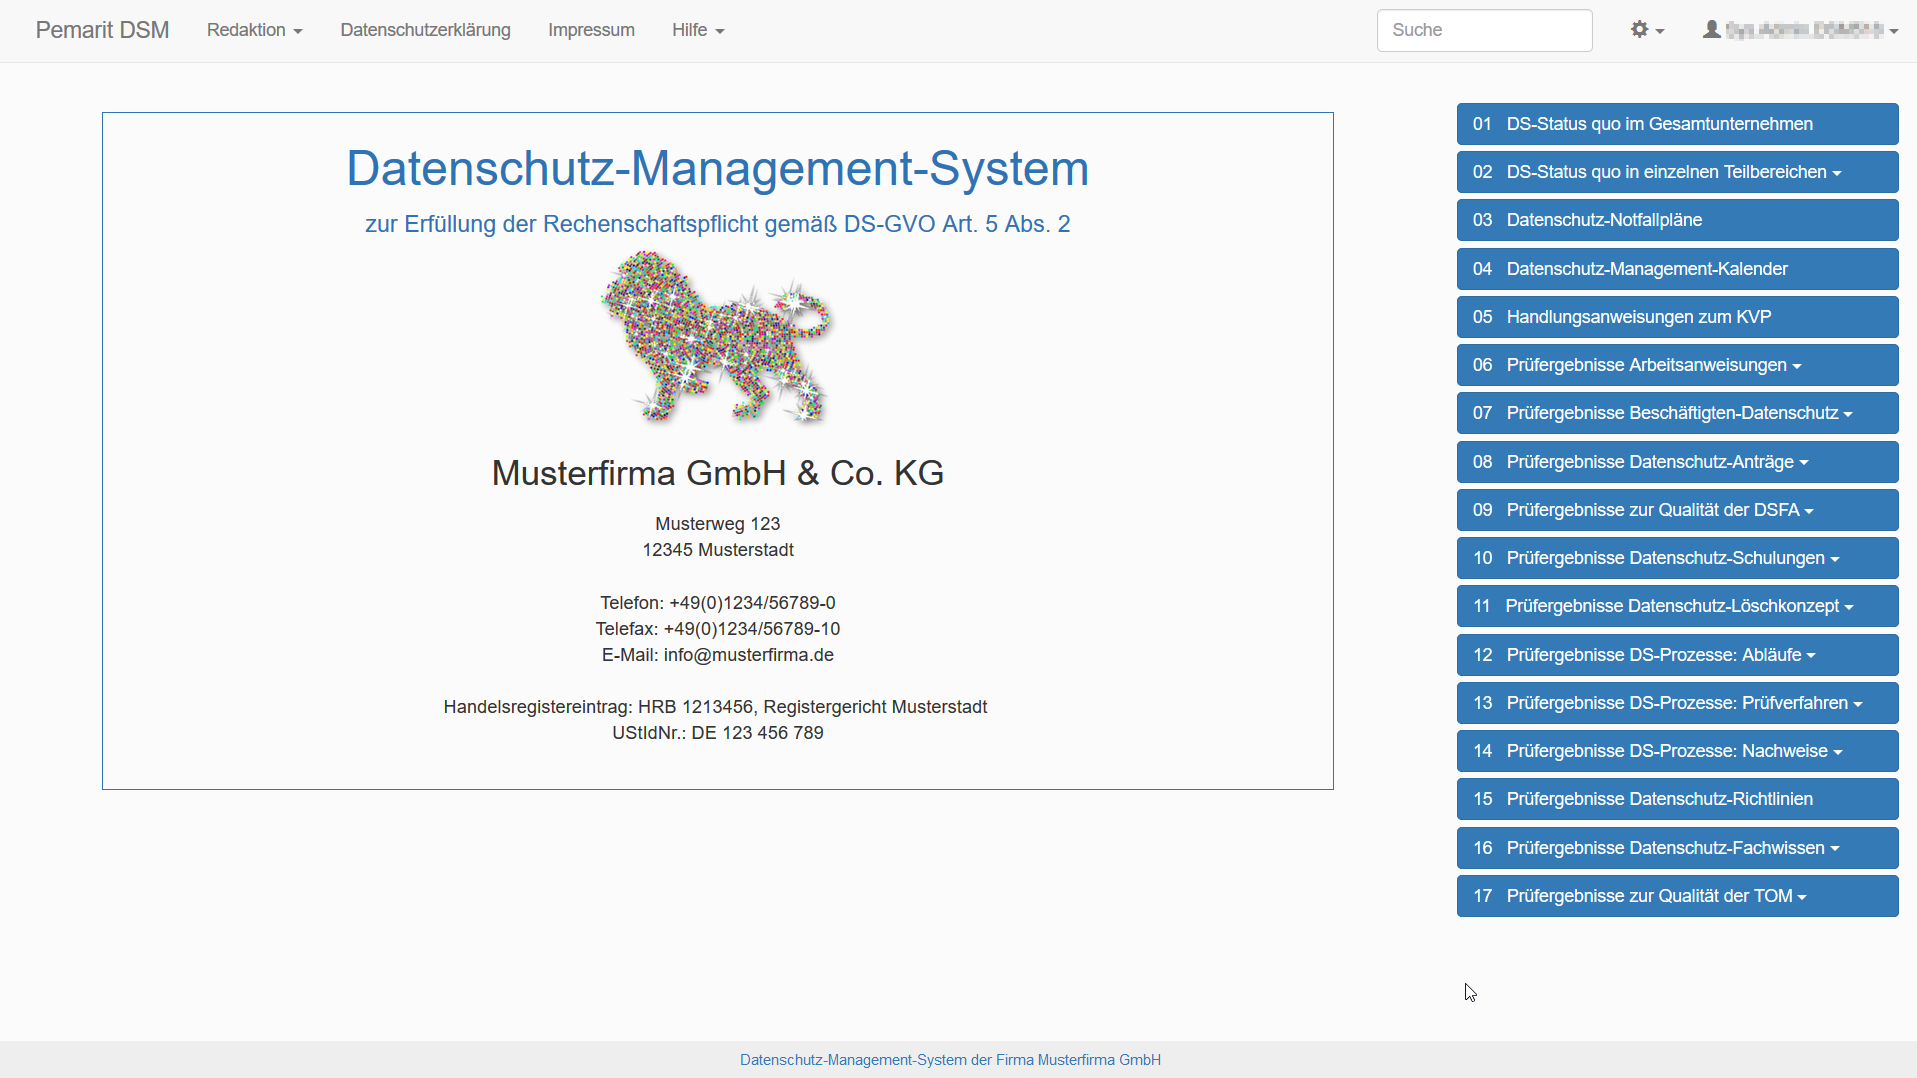Open the Datenschutz-Management-Kalender
This screenshot has width=1917, height=1078.
(1676, 269)
